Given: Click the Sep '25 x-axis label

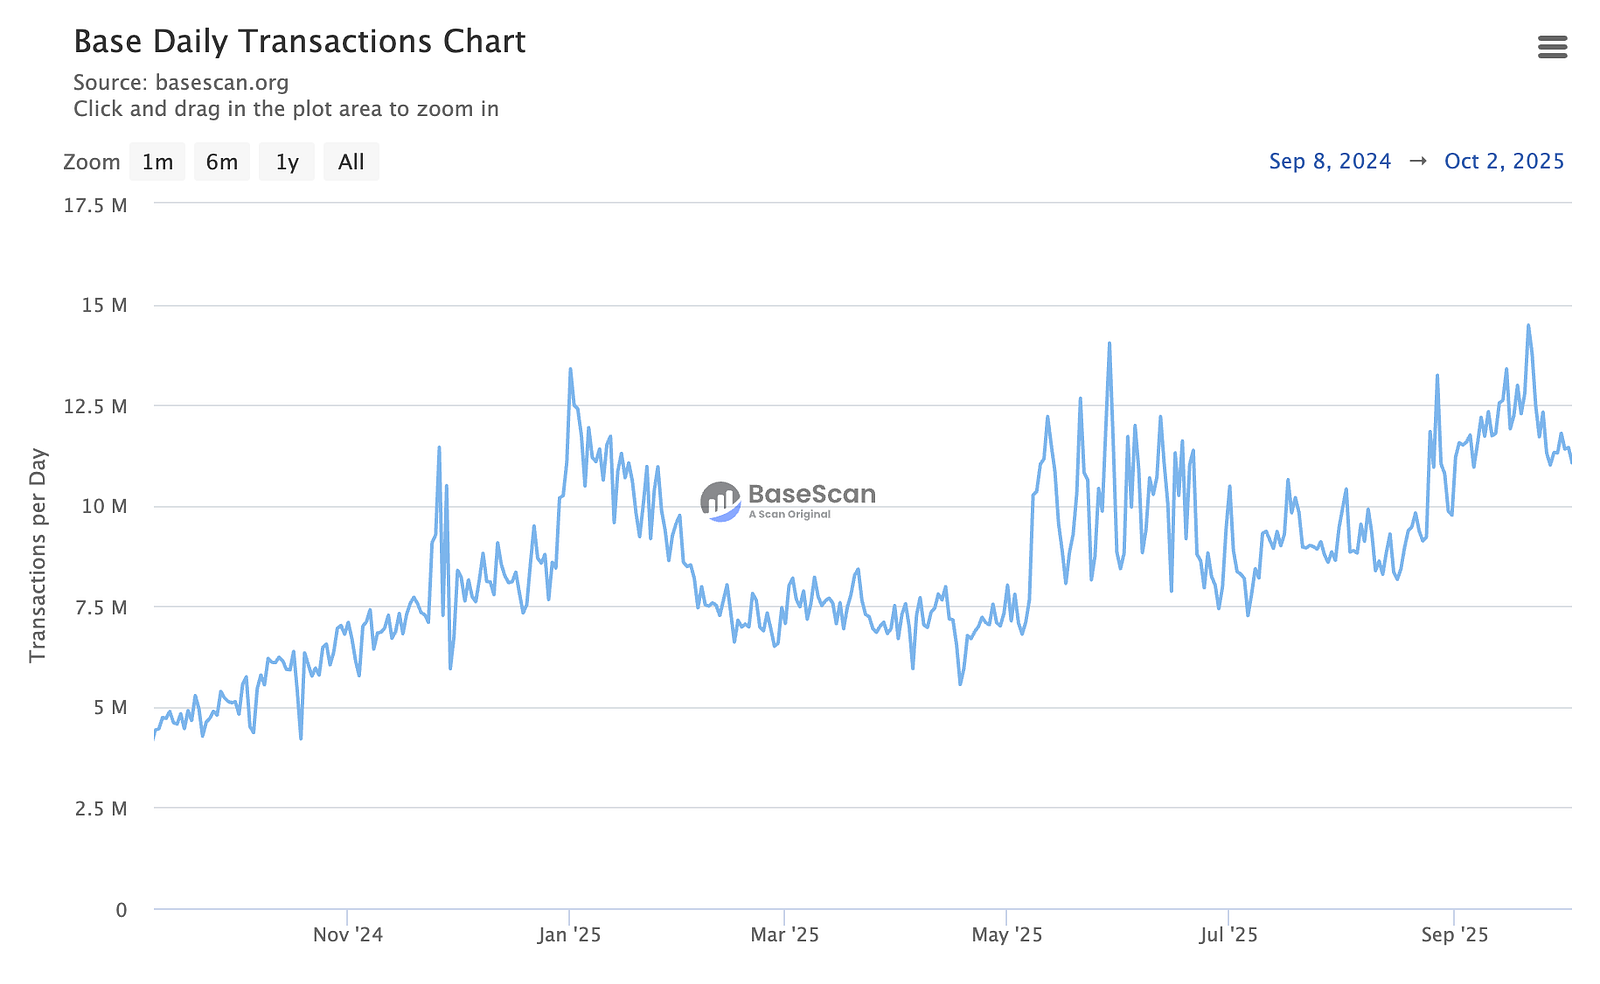Looking at the screenshot, I should click(x=1454, y=935).
